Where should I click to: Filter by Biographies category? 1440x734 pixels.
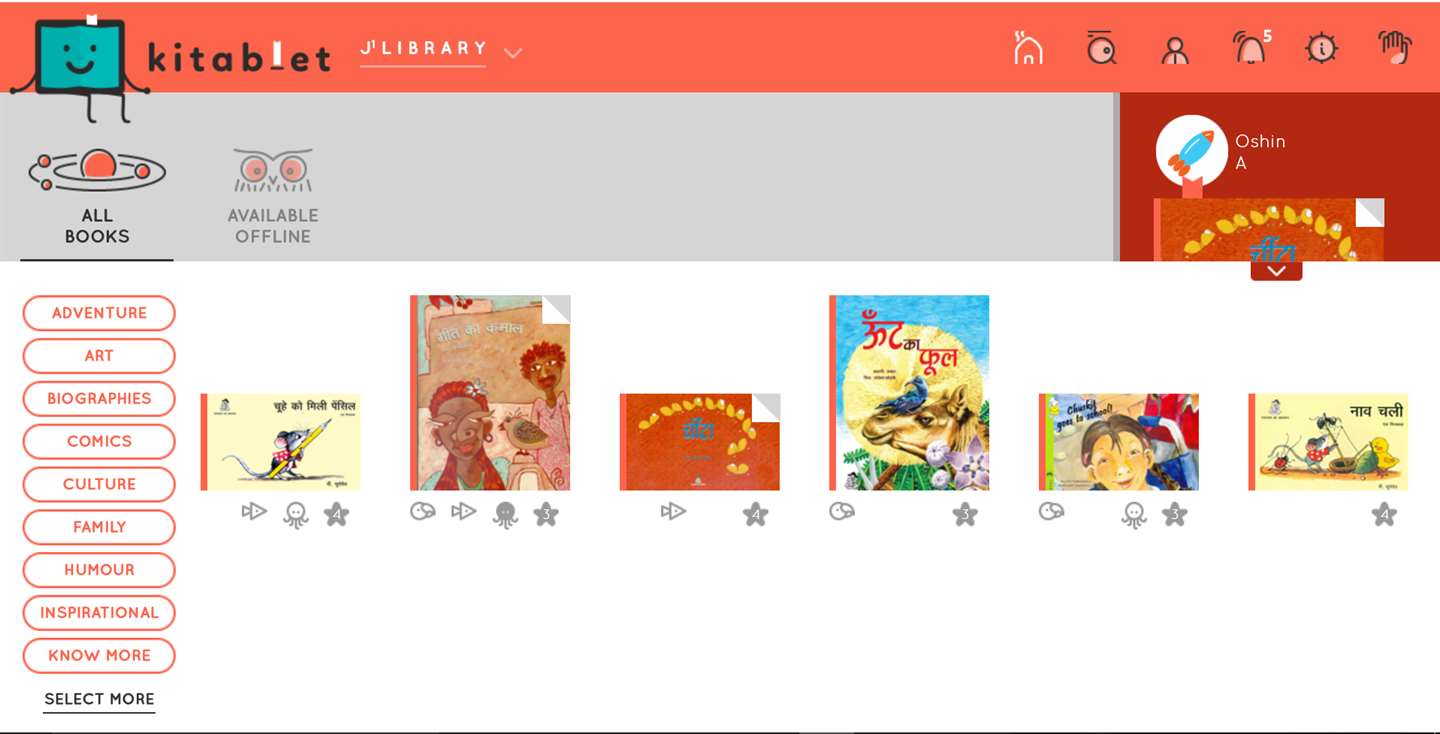pos(99,398)
